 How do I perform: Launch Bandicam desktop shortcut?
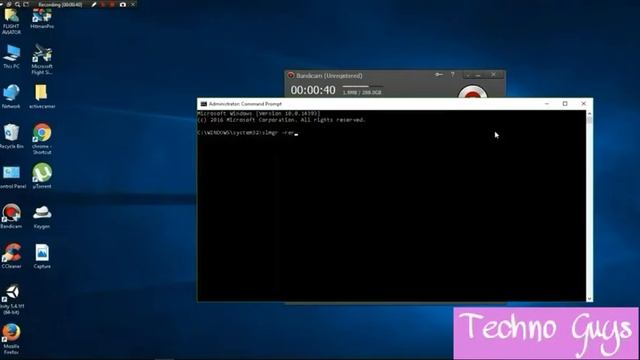[11, 216]
